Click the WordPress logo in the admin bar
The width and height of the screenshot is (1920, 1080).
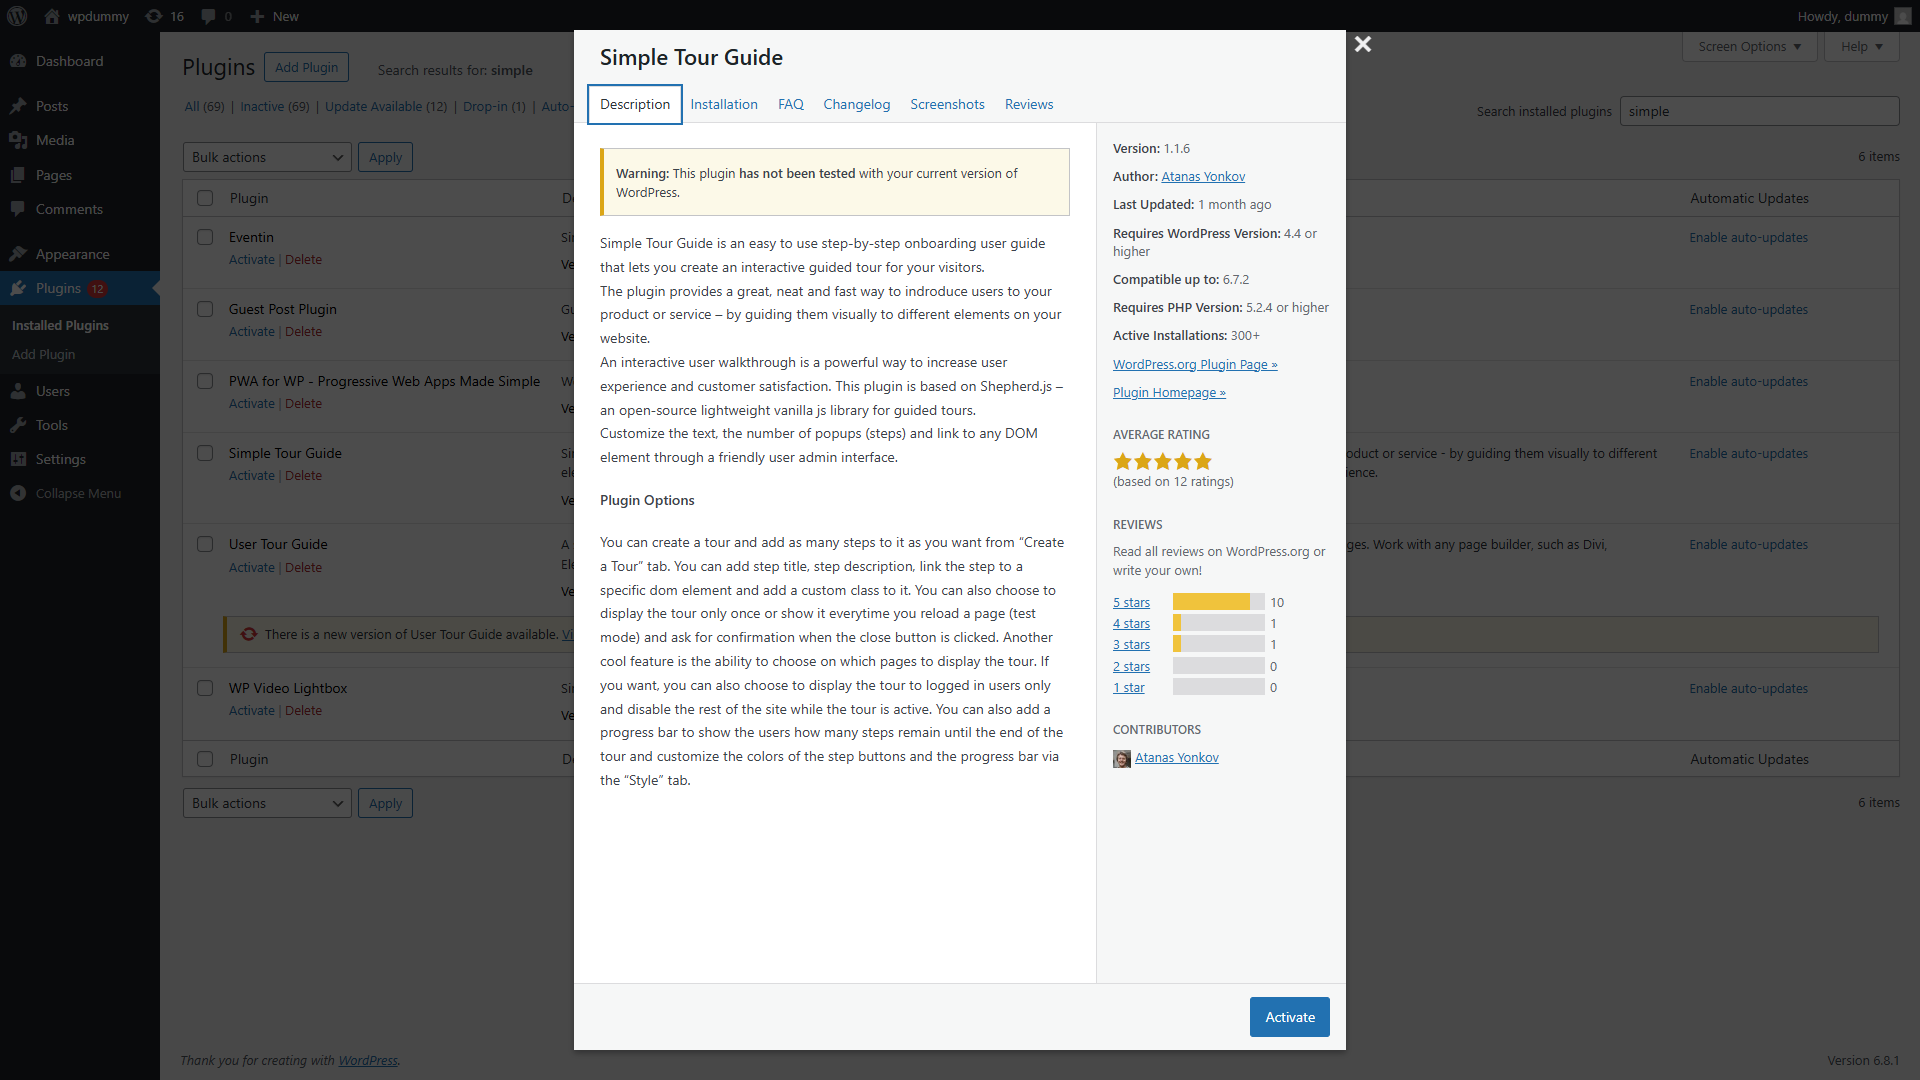[18, 16]
